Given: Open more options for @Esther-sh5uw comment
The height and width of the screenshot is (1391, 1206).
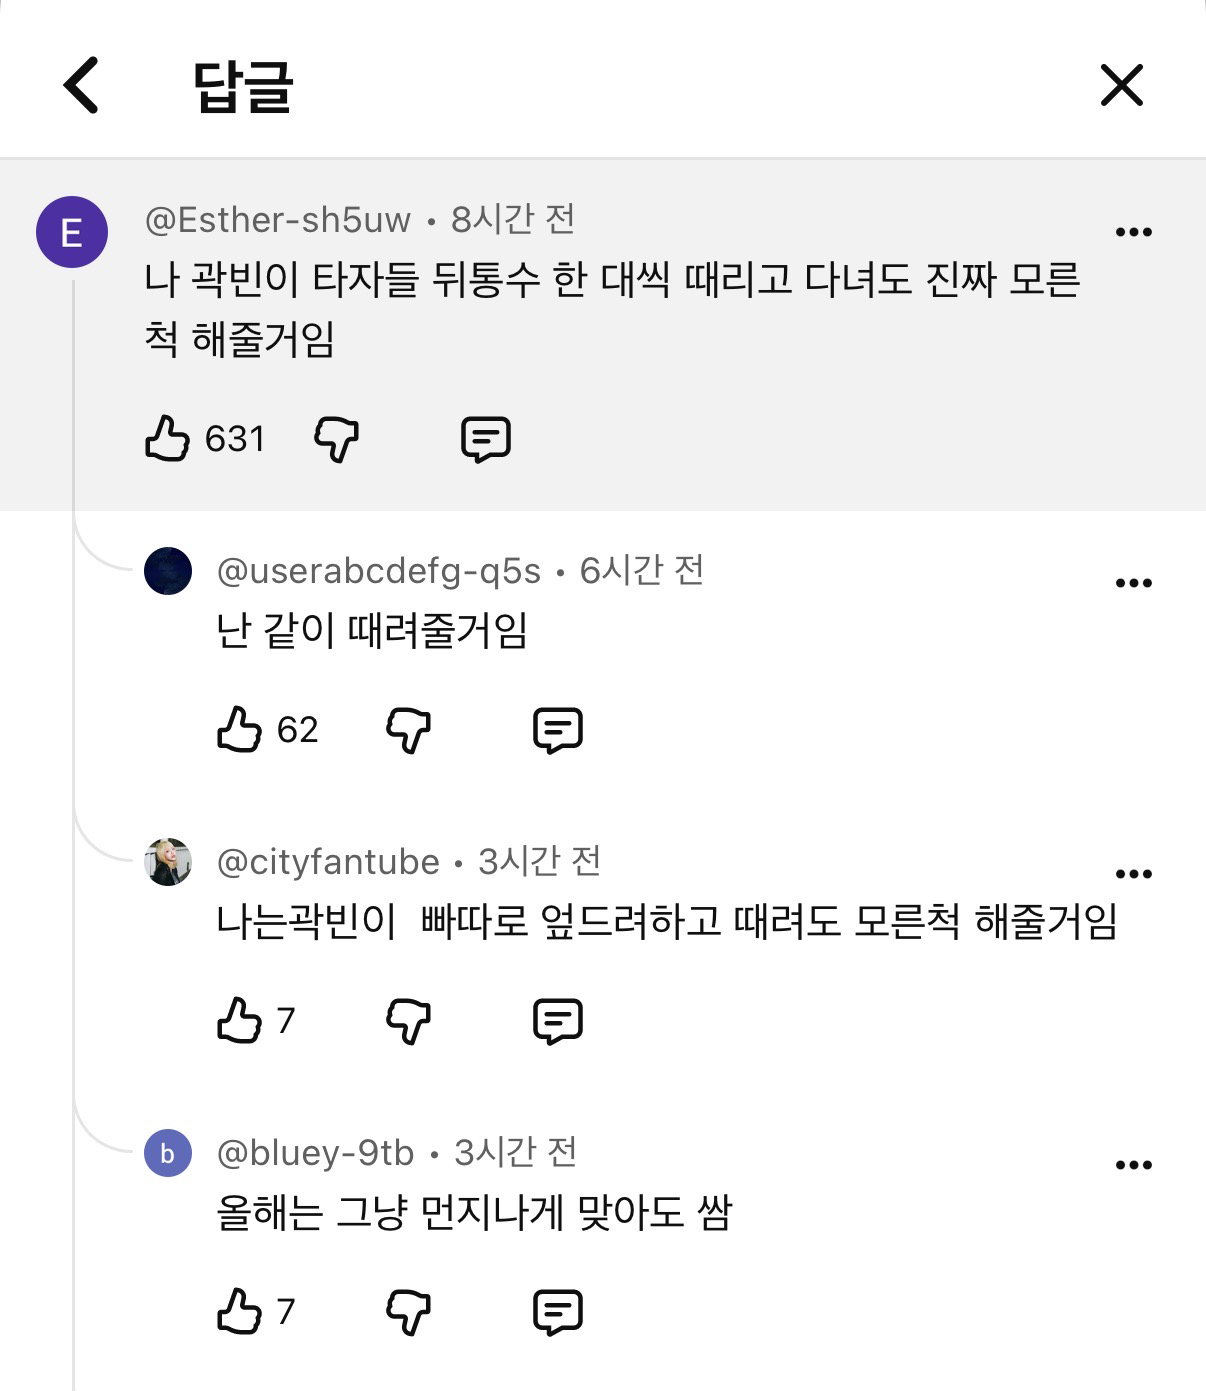Looking at the screenshot, I should [1133, 232].
